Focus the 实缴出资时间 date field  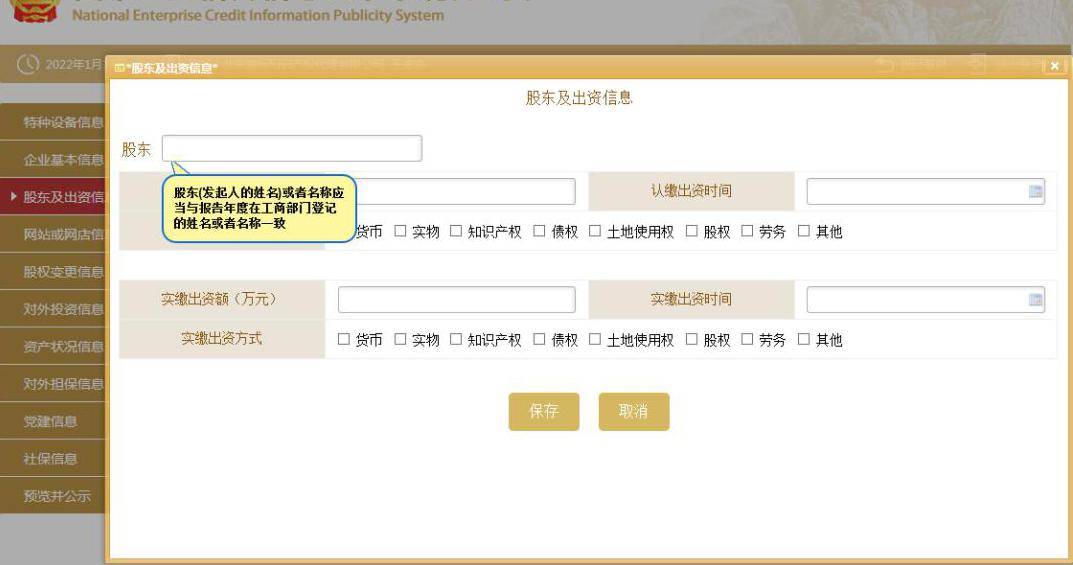pyautogui.click(x=926, y=300)
